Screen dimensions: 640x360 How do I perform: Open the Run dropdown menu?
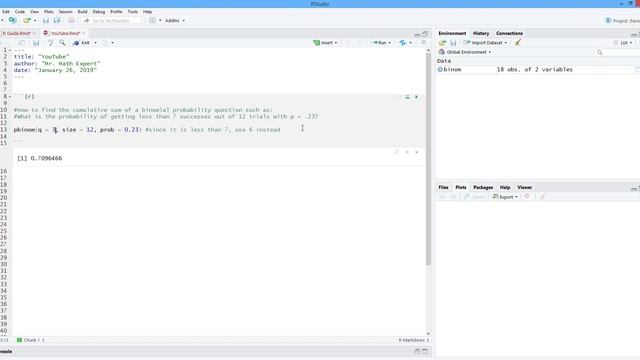[x=389, y=43]
